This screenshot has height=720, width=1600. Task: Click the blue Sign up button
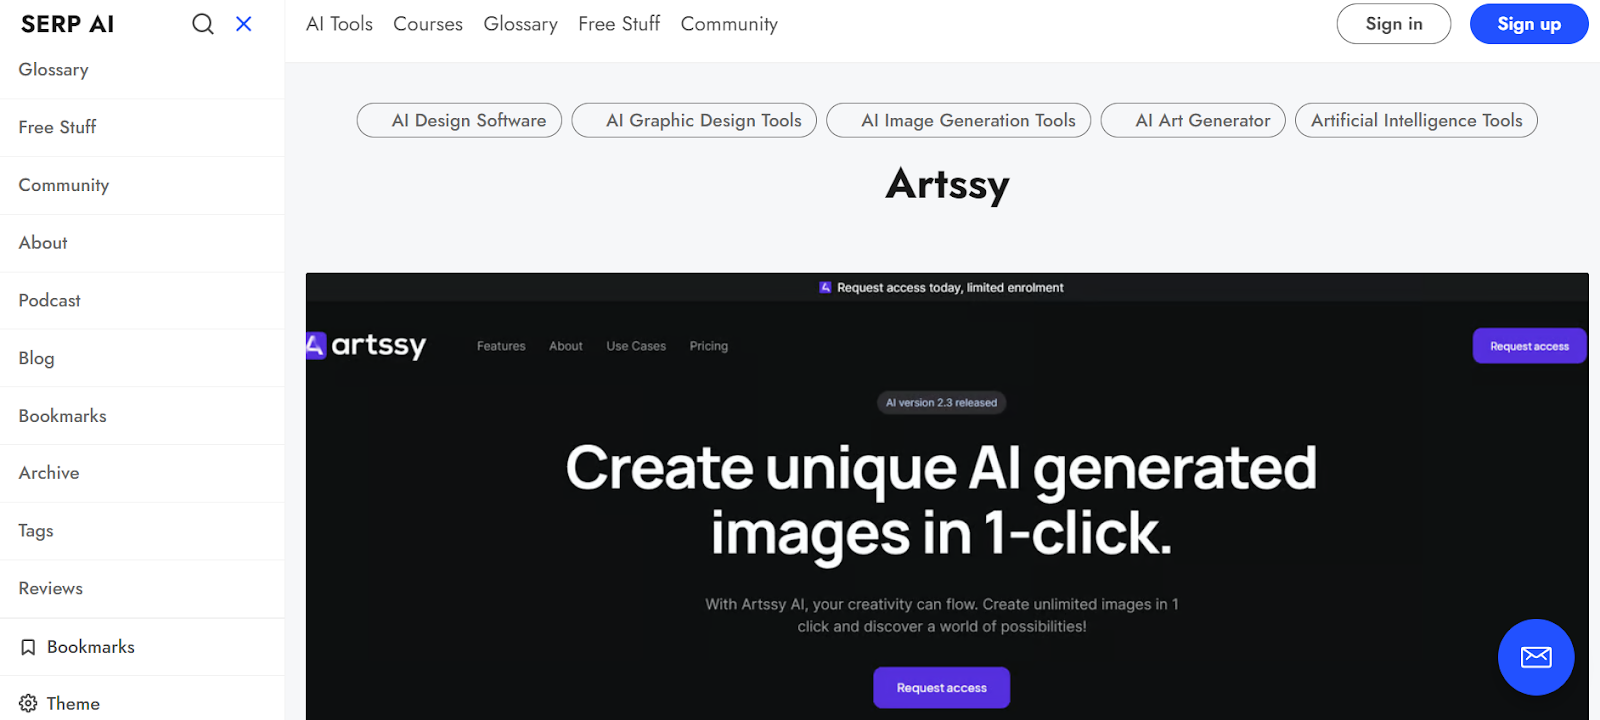point(1529,24)
